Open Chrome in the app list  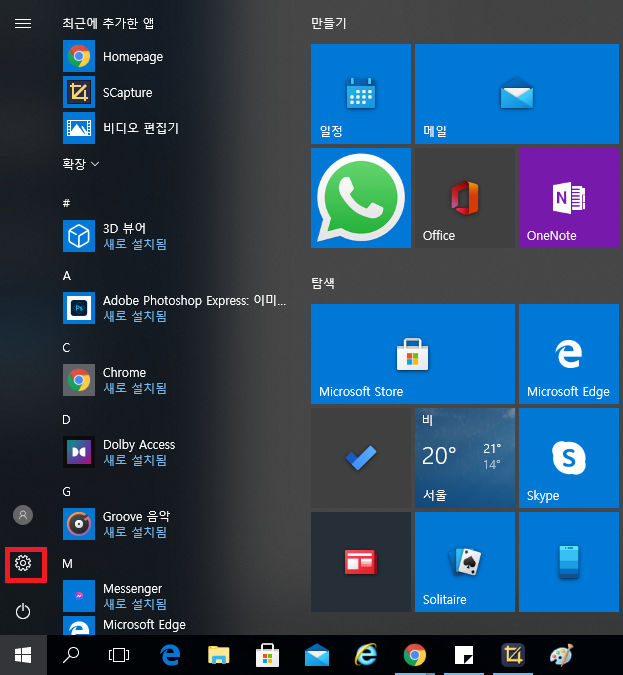point(115,380)
